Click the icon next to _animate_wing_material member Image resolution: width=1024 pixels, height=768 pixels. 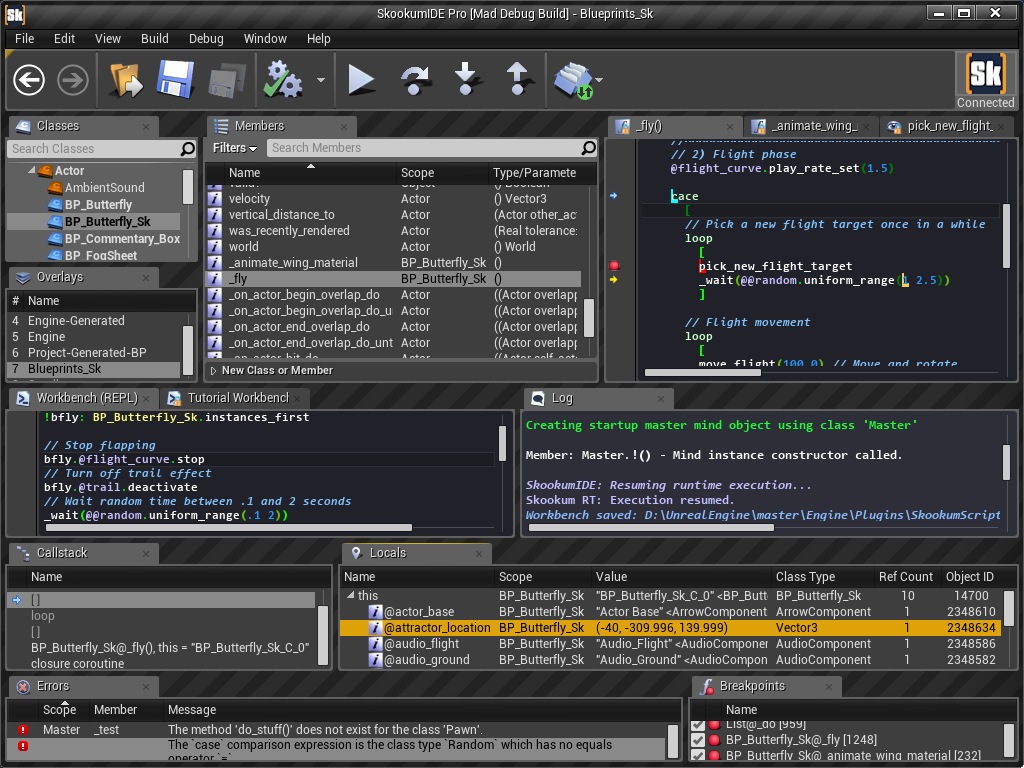click(214, 263)
